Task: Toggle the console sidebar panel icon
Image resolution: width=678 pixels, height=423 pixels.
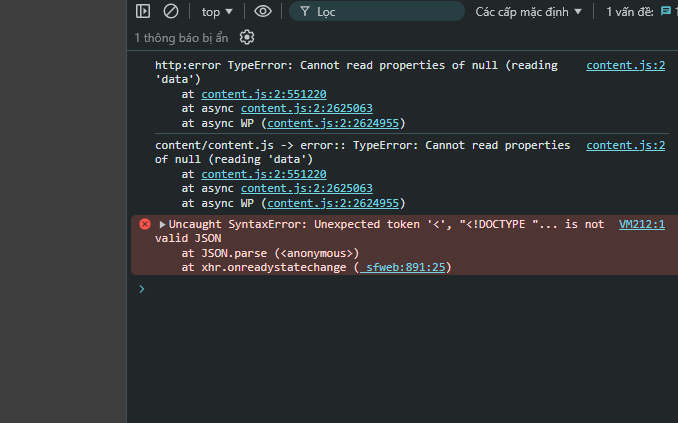Action: [143, 11]
